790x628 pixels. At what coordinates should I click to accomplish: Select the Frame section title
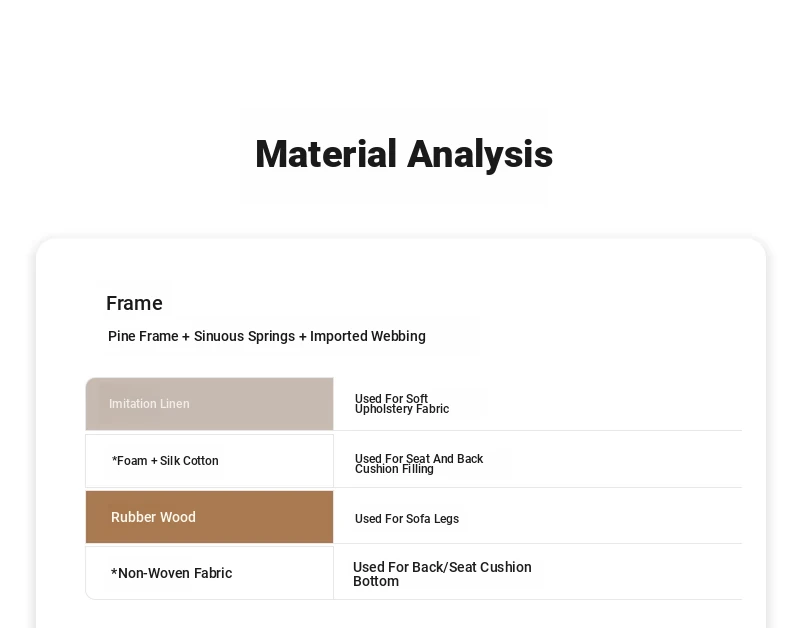coord(135,303)
